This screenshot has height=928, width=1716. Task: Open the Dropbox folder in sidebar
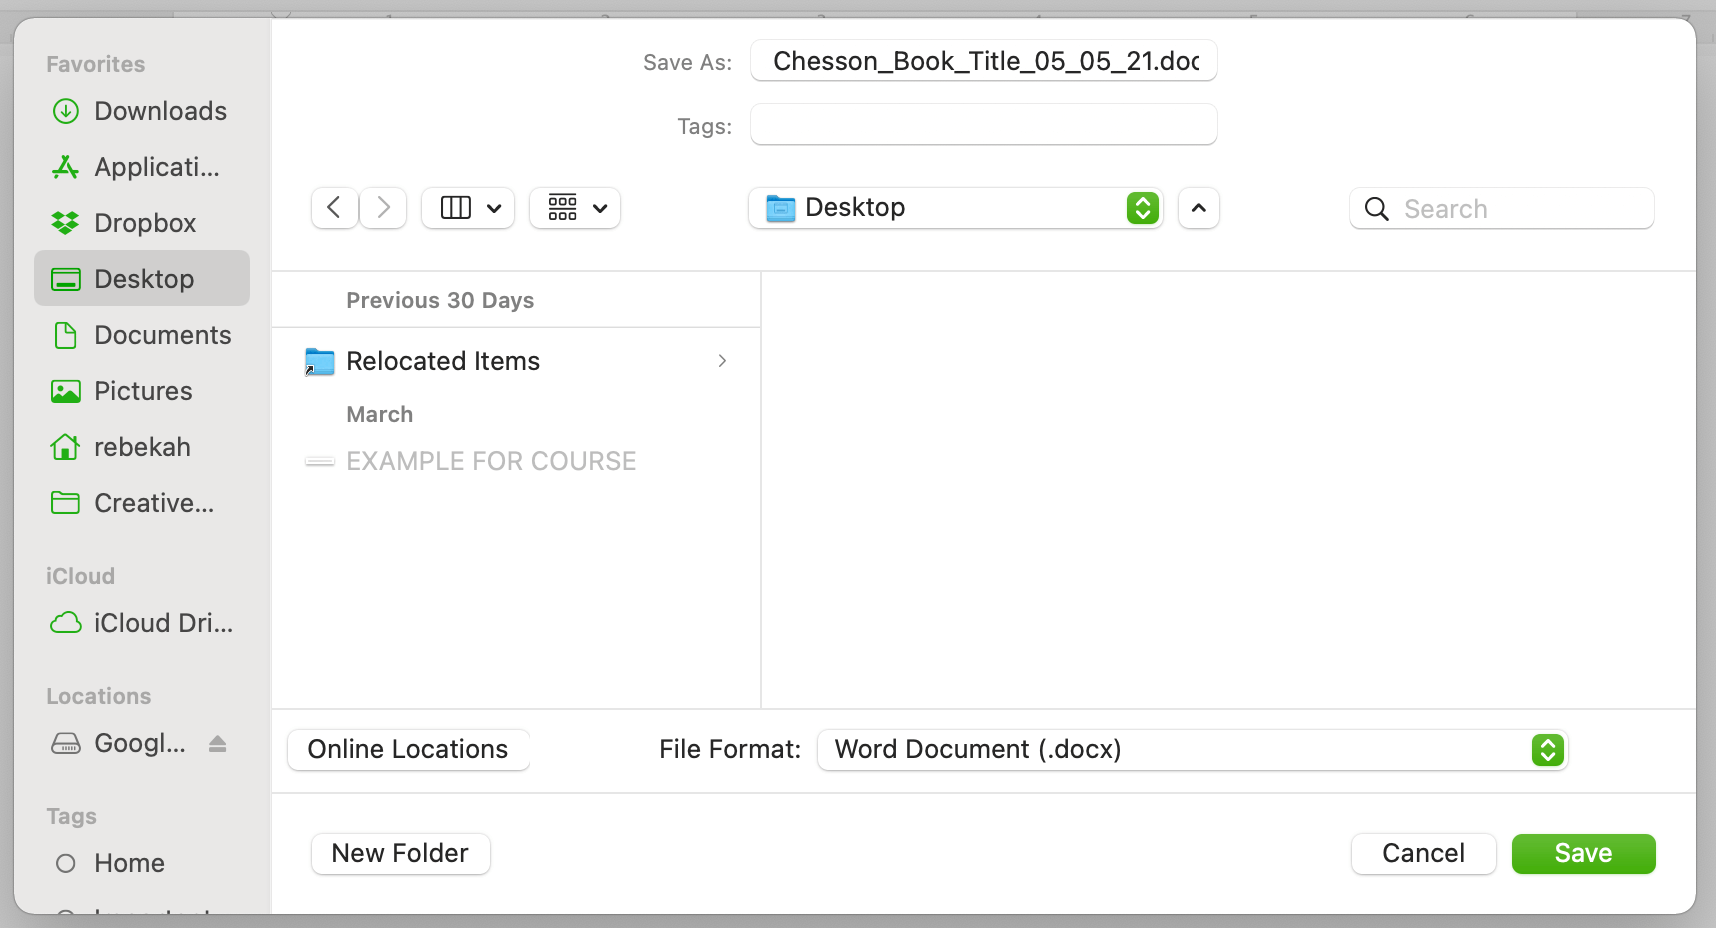(145, 222)
